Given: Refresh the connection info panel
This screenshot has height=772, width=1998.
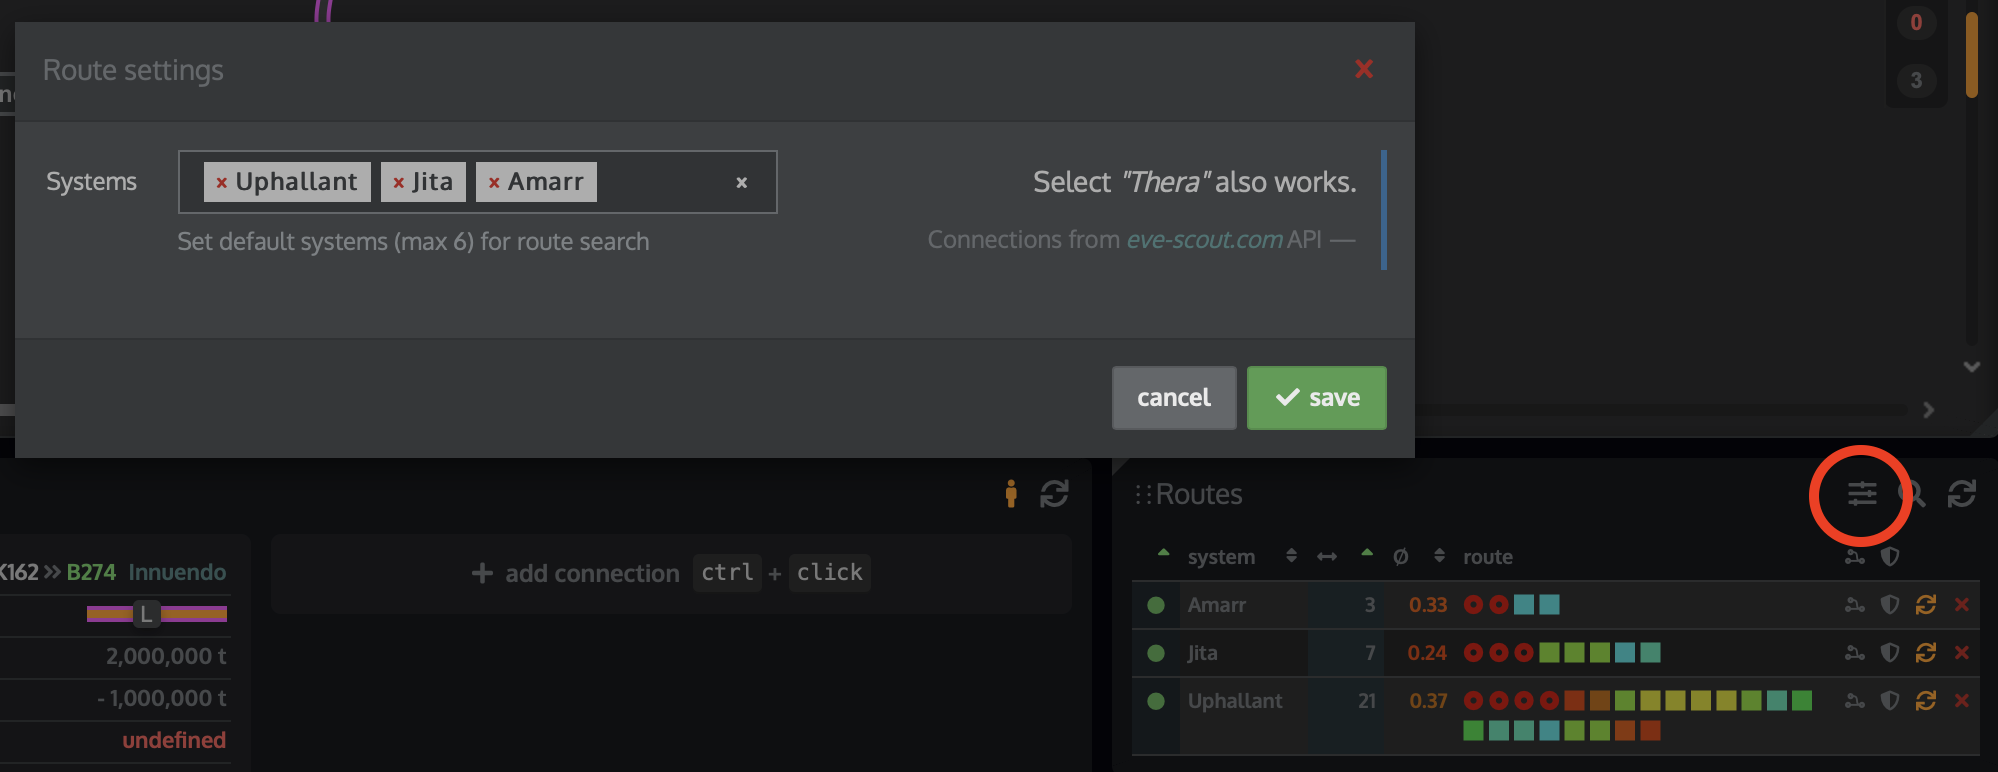Looking at the screenshot, I should coord(1054,493).
